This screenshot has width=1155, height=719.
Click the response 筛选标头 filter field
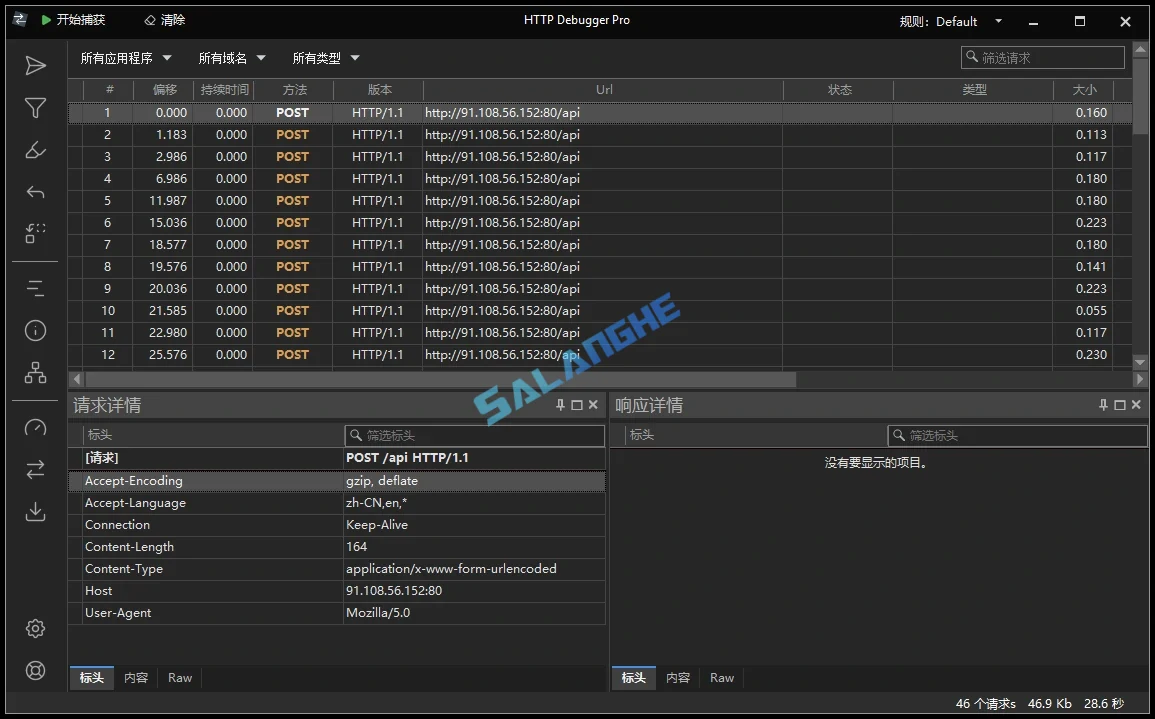pyautogui.click(x=1017, y=435)
